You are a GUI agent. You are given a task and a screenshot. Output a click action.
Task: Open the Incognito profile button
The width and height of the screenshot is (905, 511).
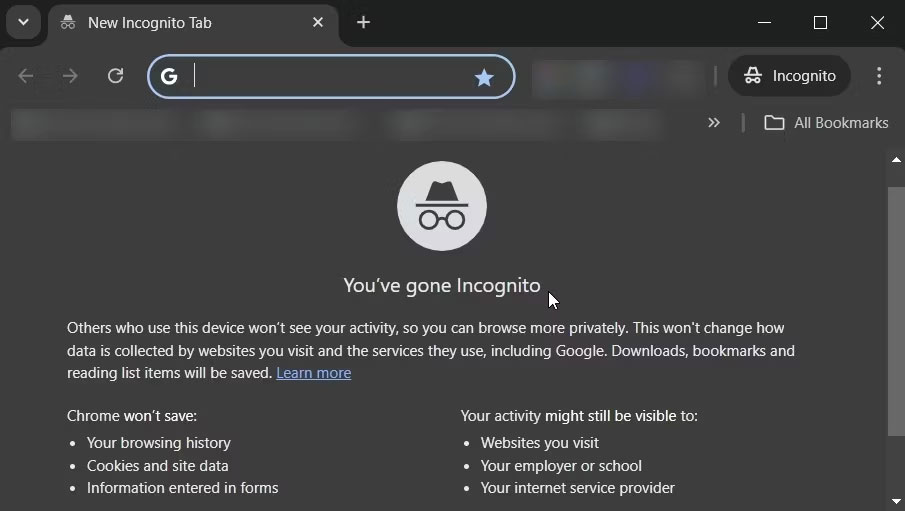(789, 76)
